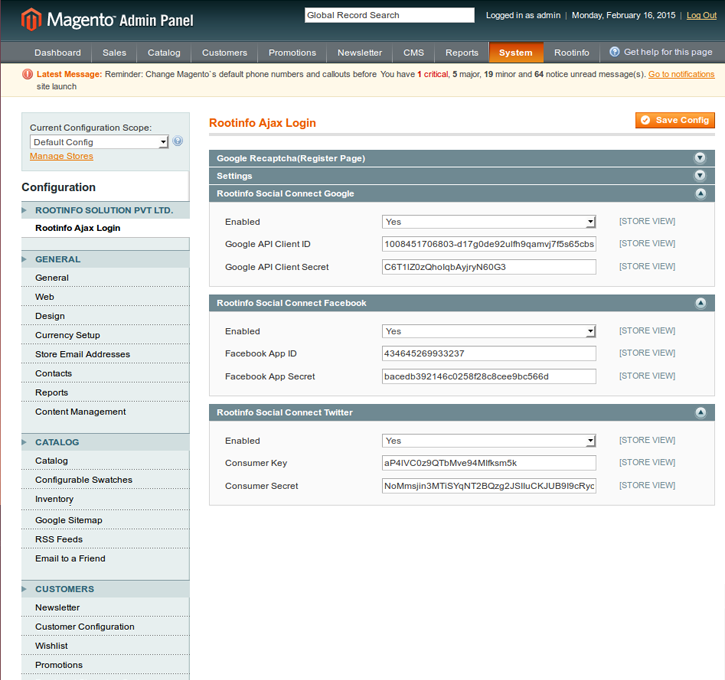Open Web configuration section
725x680 pixels.
click(105, 297)
